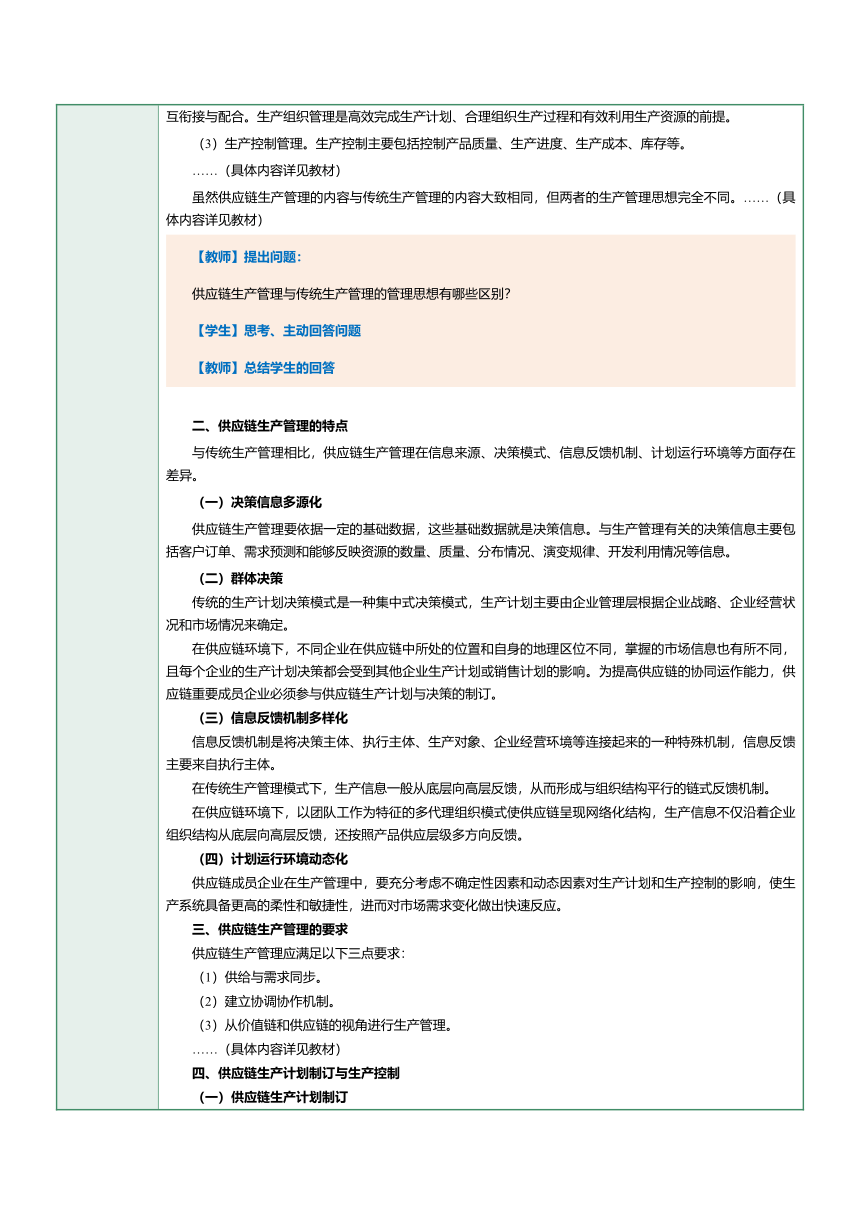860x1216 pixels.
Task: Select the paragraph starting '供应链成员企业在生产管理中'
Action: coord(480,894)
